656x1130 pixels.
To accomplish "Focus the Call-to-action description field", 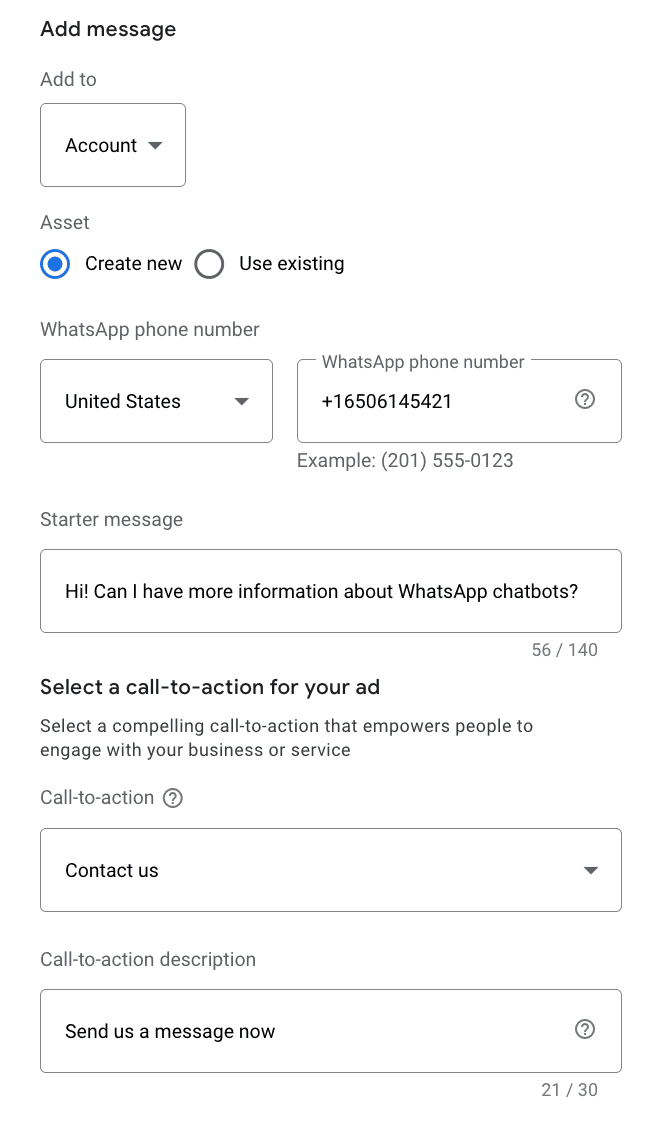I will click(x=310, y=1031).
